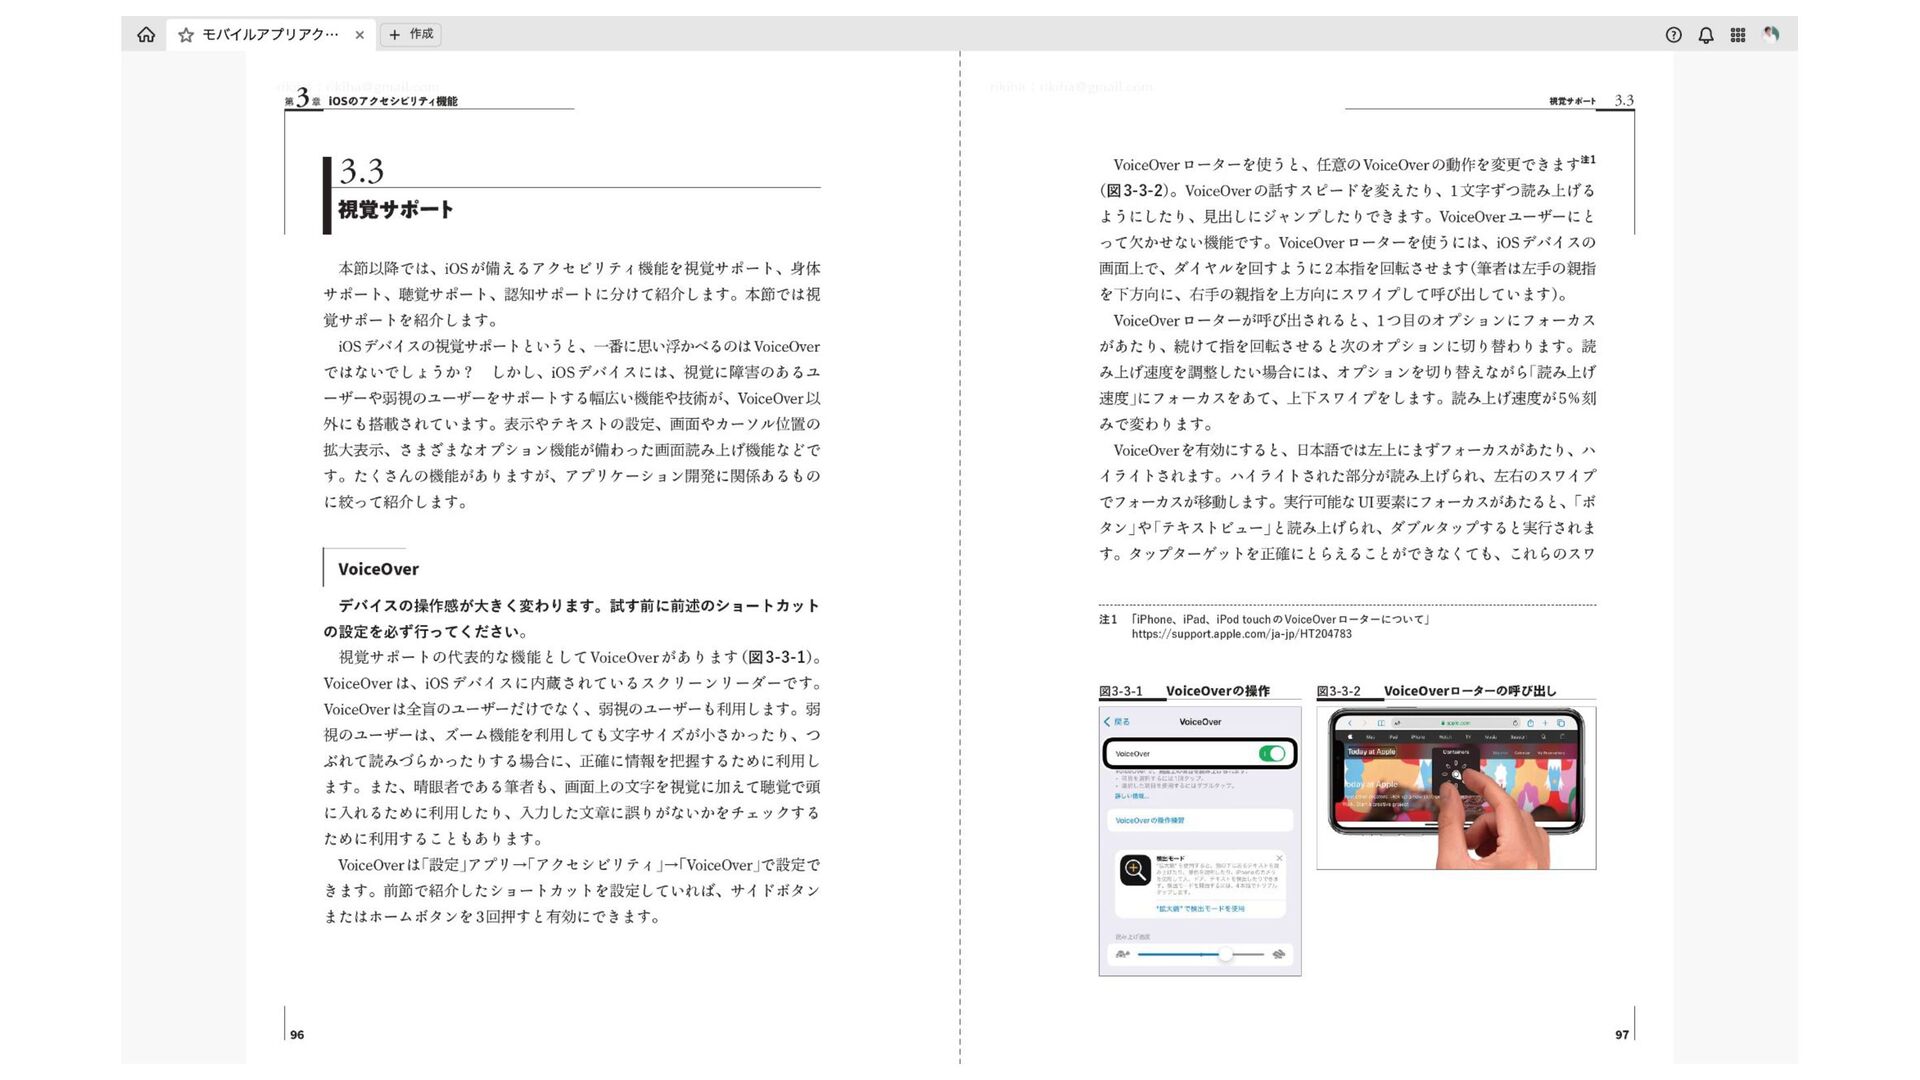
Task: Open the user profile avatar
Action: 1771,35
